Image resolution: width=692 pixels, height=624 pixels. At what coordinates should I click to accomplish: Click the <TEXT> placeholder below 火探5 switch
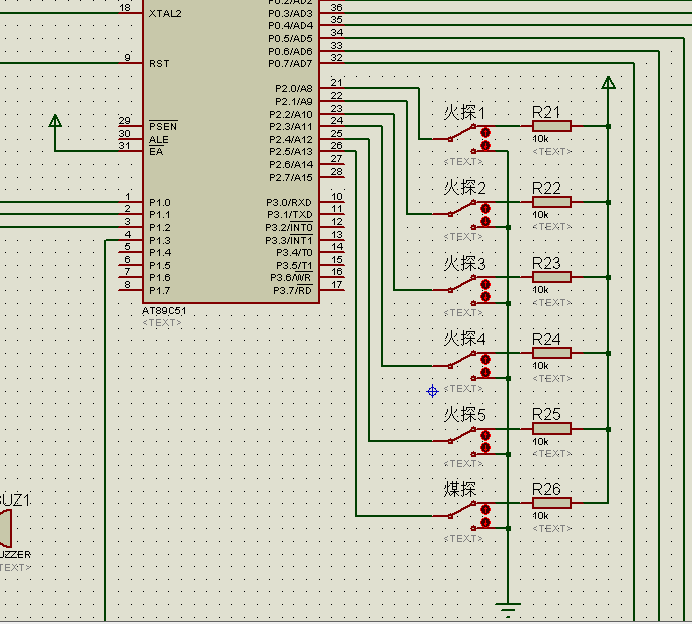(x=463, y=464)
